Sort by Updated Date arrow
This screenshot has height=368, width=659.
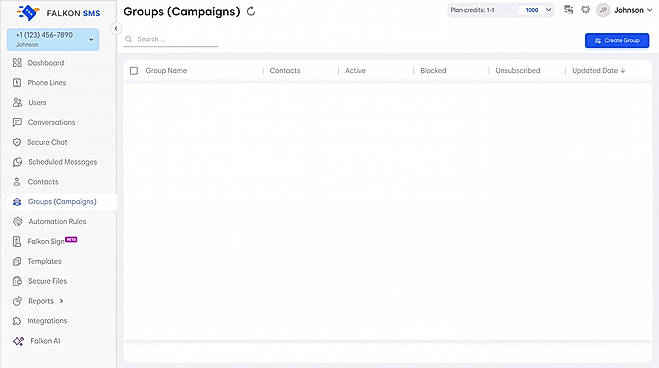[623, 71]
